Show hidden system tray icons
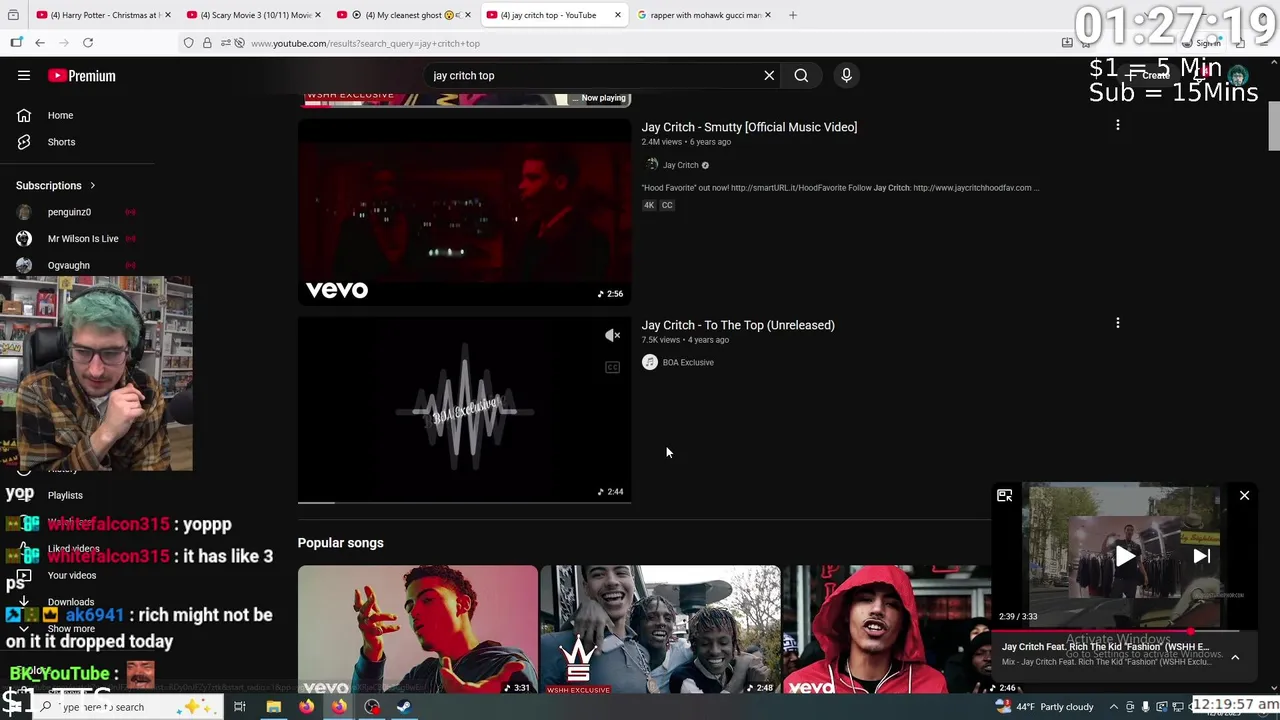This screenshot has width=1280, height=720. coord(1113,707)
